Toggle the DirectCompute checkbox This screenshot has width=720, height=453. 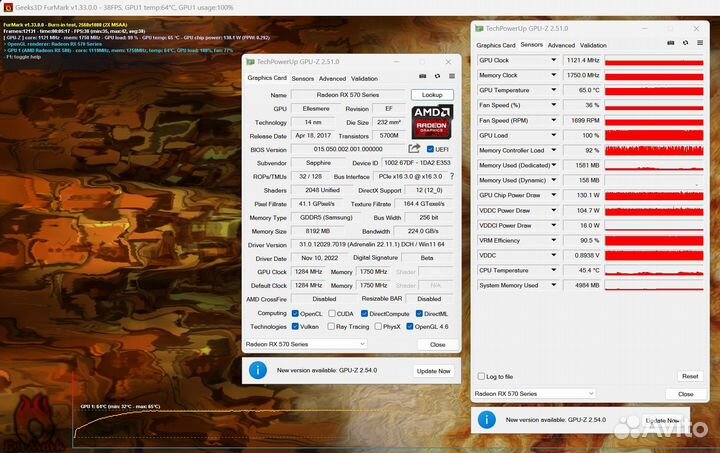(x=364, y=313)
